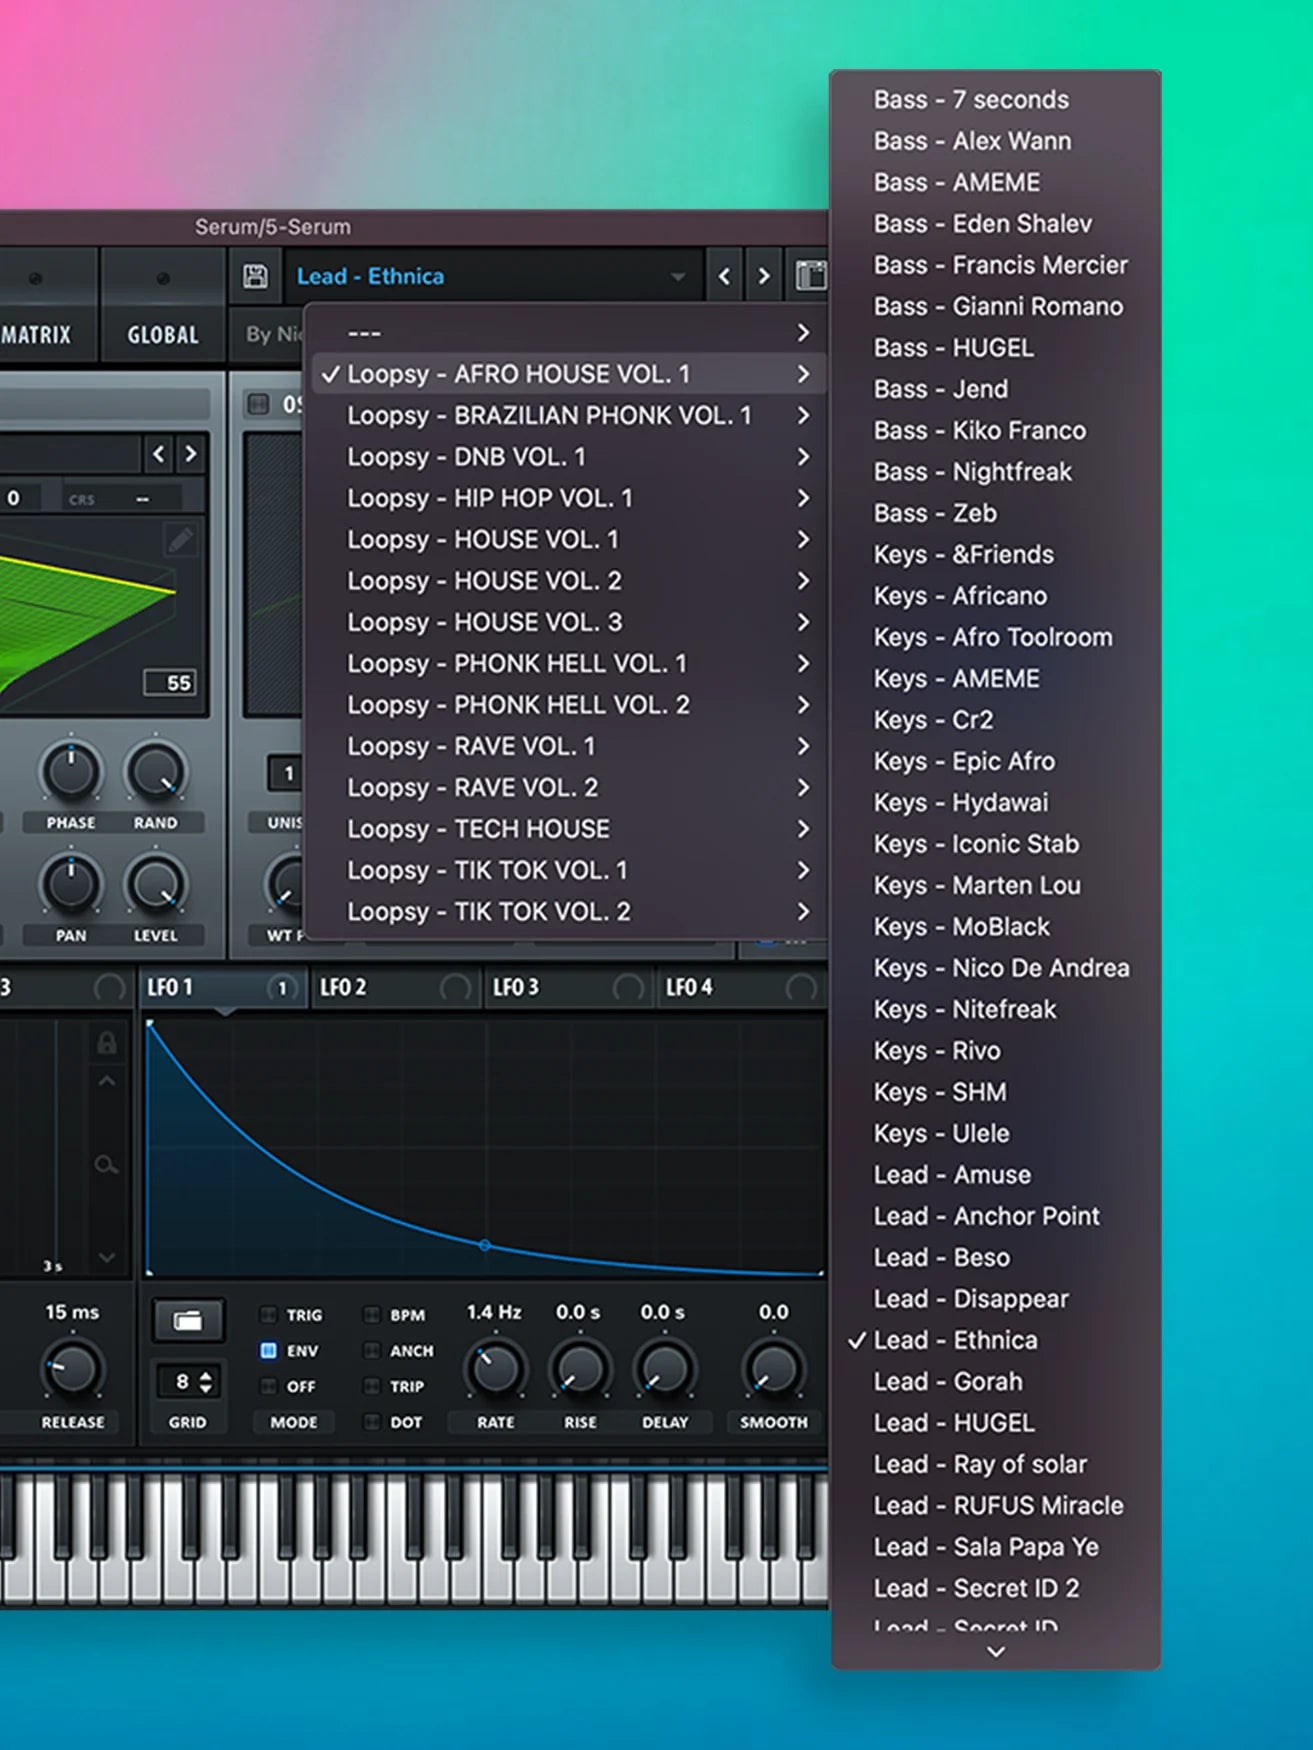Enable the TRIP checkbox
Viewport: 1313px width, 1750px height.
click(371, 1386)
